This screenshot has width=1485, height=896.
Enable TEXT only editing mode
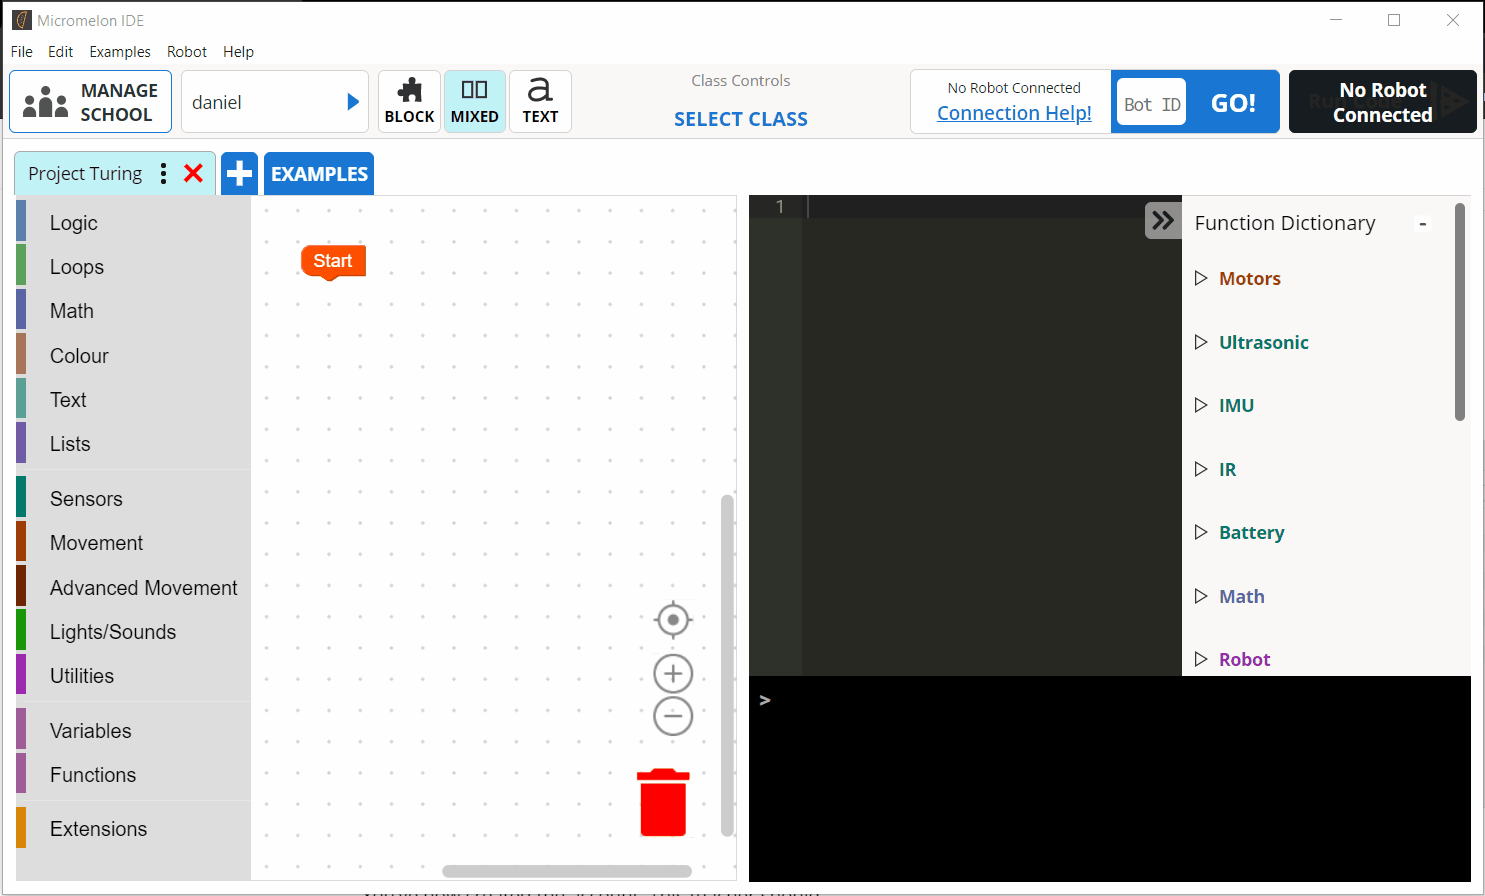pyautogui.click(x=540, y=100)
